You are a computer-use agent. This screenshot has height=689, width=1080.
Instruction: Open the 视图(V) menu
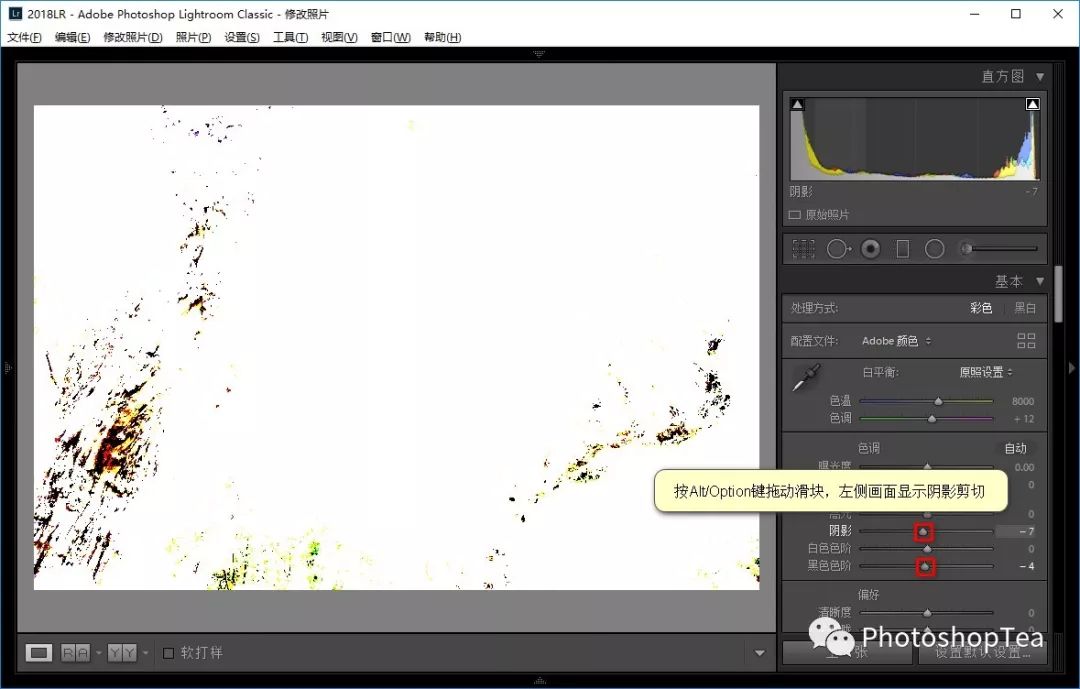[339, 37]
